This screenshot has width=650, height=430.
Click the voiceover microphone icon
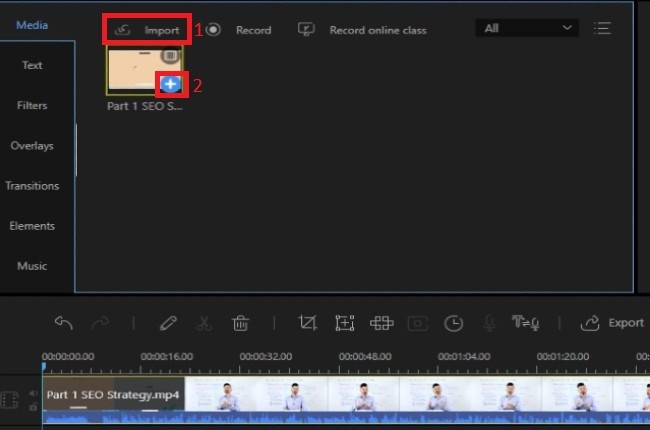[x=490, y=323]
